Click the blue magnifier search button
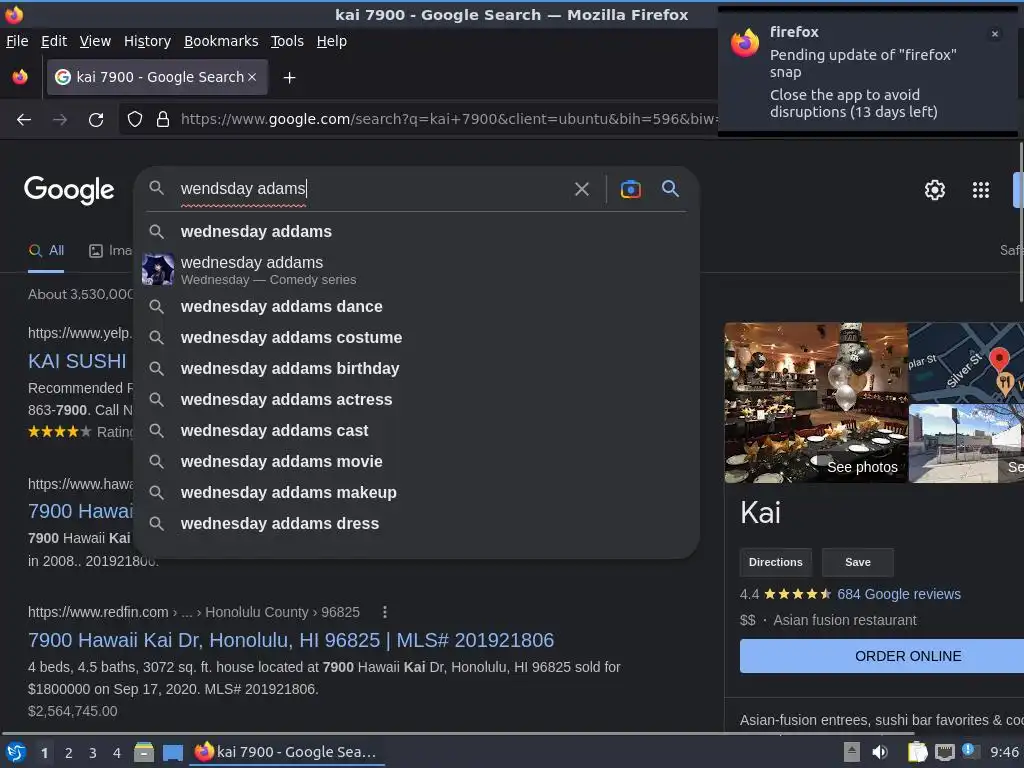This screenshot has width=1024, height=768. coord(670,189)
